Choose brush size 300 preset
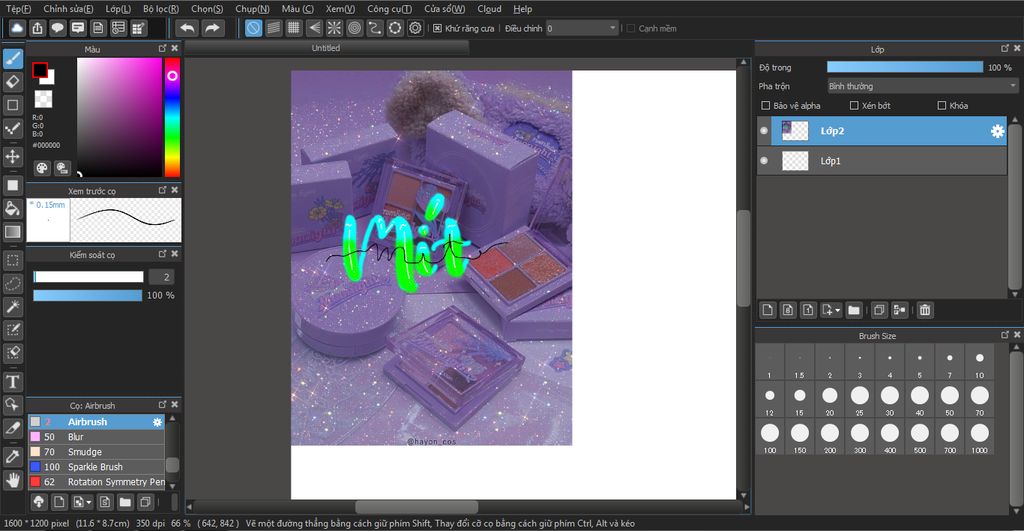1024x531 pixels. 859,438
